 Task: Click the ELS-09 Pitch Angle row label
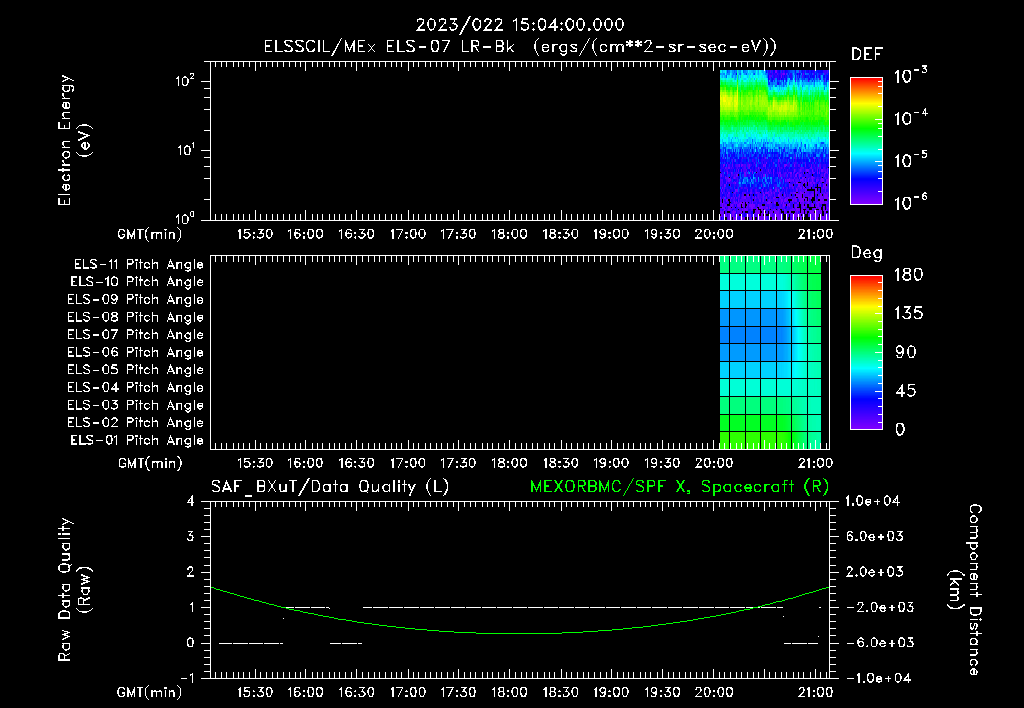(x=135, y=300)
